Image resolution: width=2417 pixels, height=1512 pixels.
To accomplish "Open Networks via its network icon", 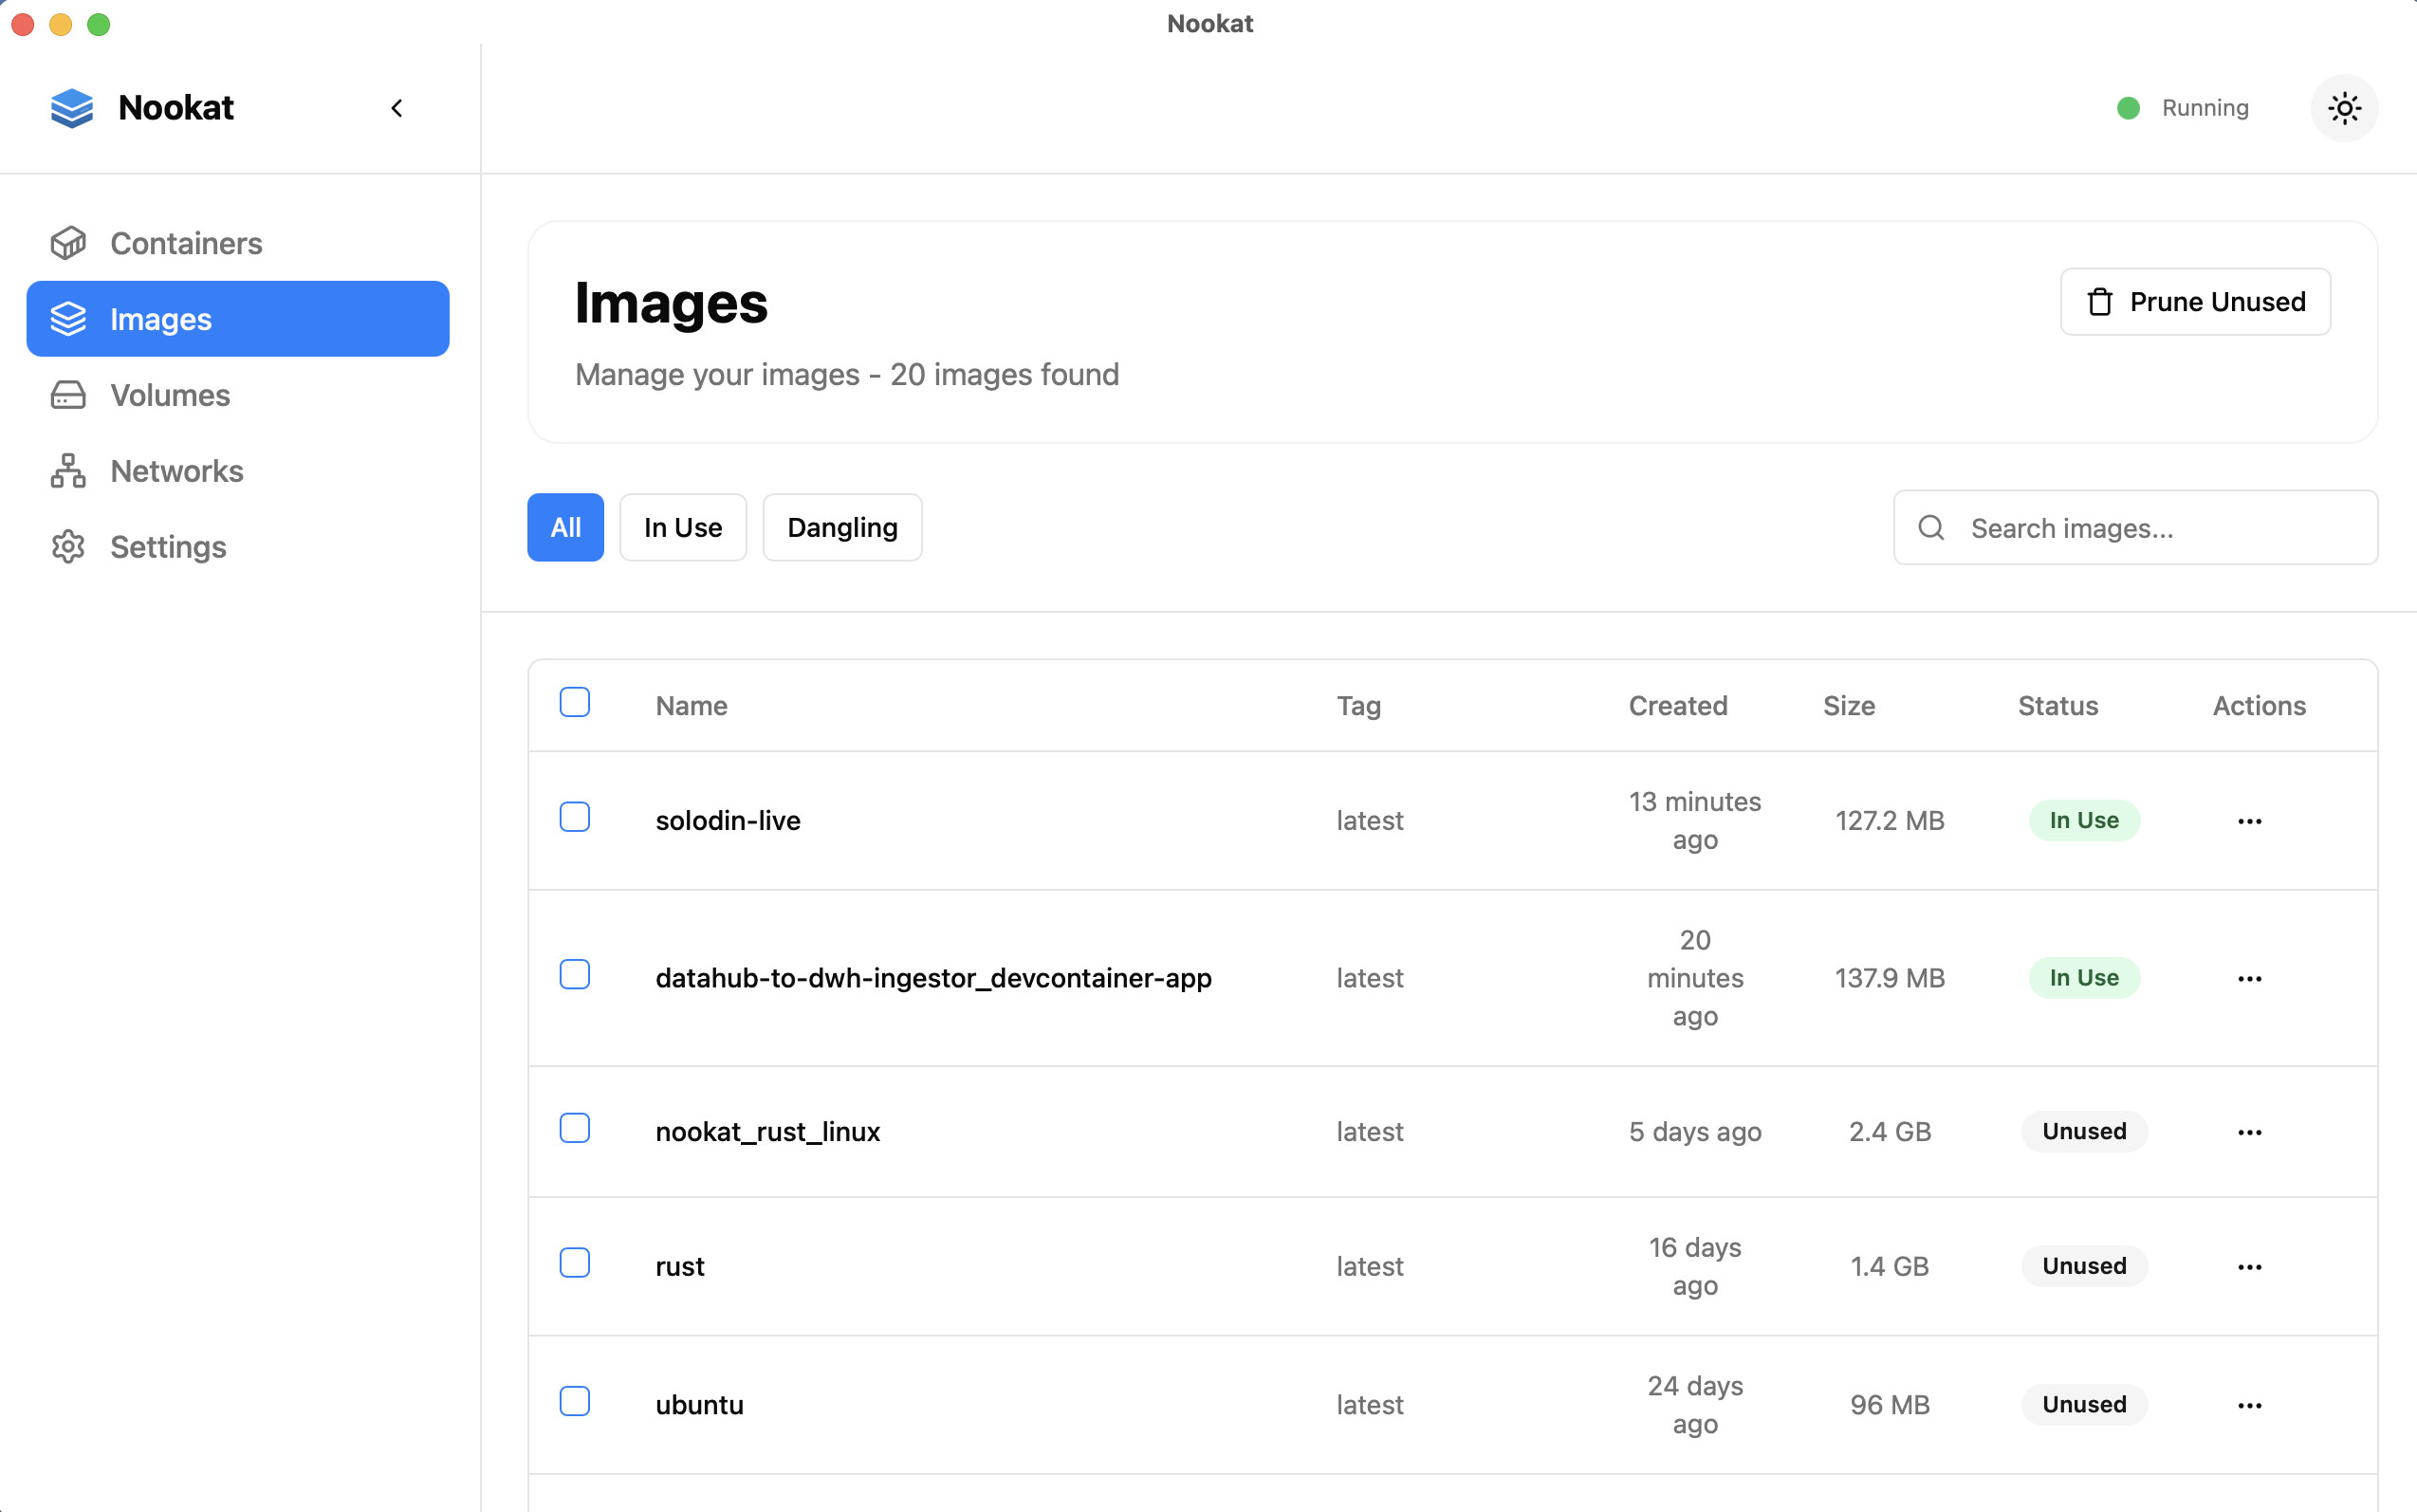I will pos(68,471).
